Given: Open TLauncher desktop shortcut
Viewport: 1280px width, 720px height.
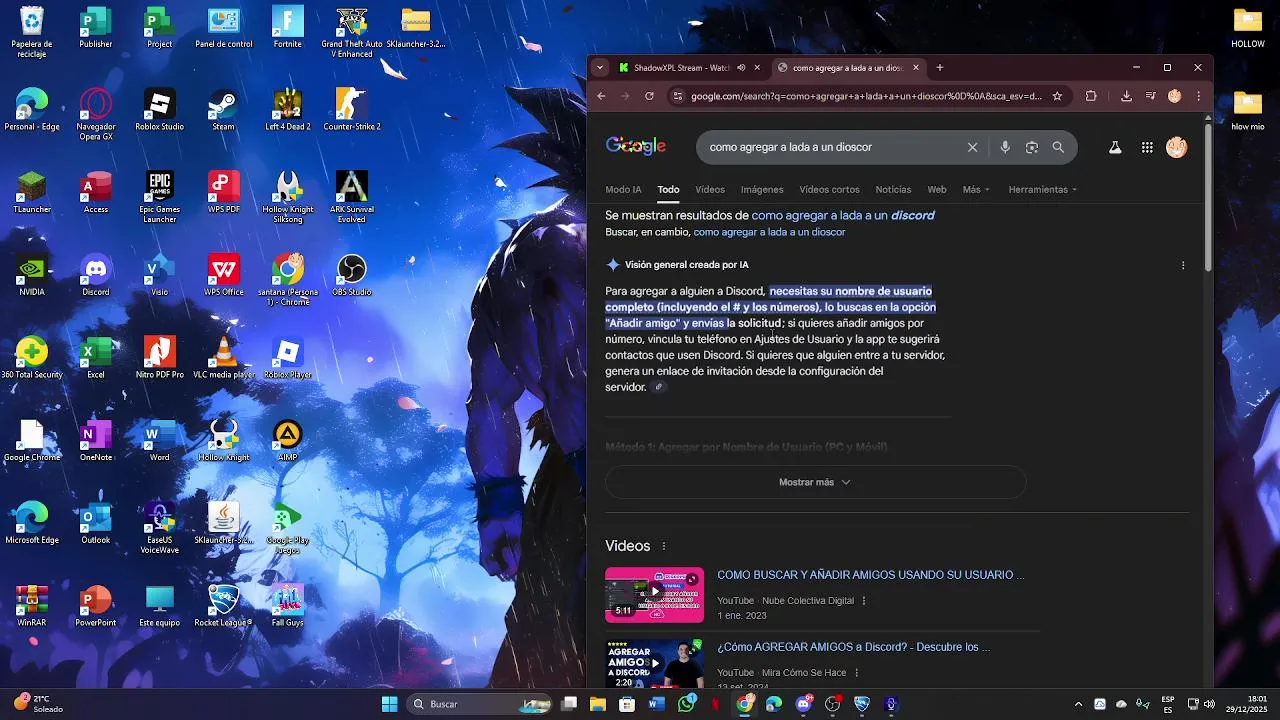Looking at the screenshot, I should [x=32, y=192].
